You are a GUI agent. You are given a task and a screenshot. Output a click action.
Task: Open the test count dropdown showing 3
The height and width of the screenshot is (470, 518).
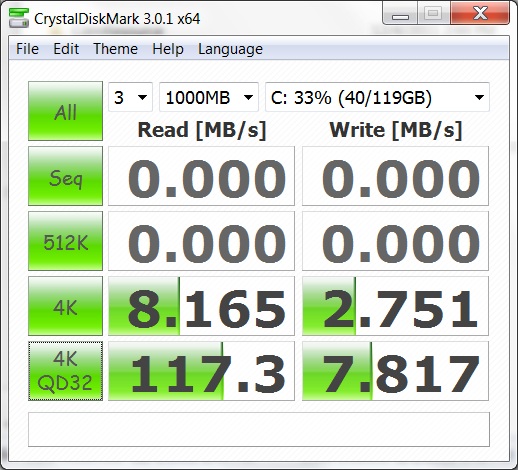coord(130,97)
